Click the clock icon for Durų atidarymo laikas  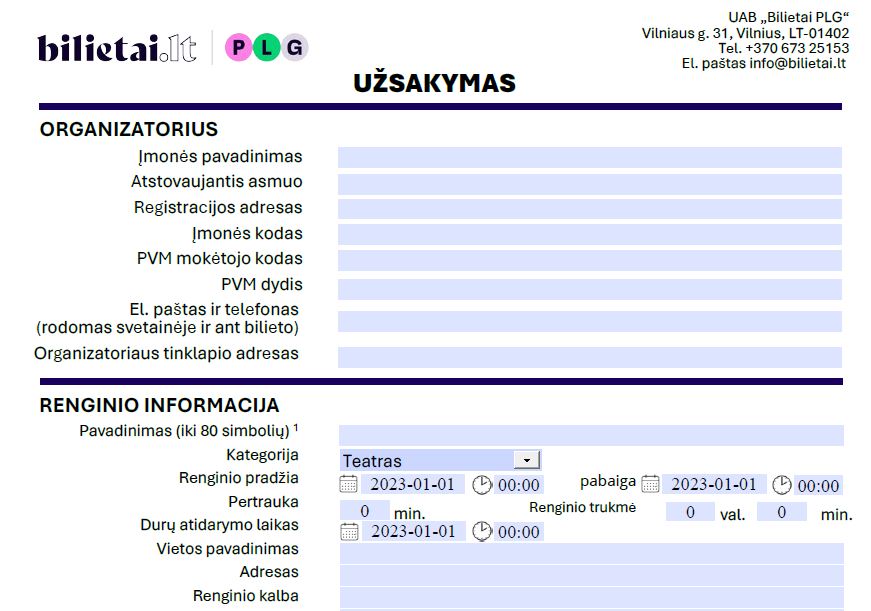coord(482,531)
